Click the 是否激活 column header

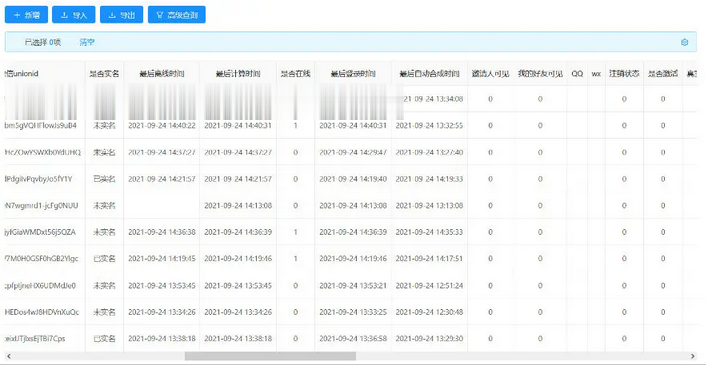(x=663, y=74)
